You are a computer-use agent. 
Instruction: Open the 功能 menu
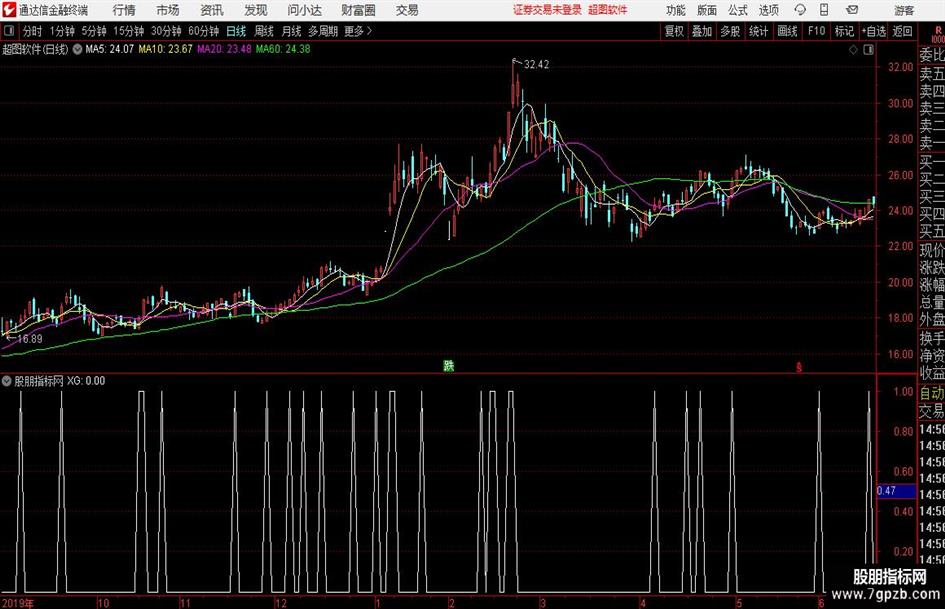676,10
